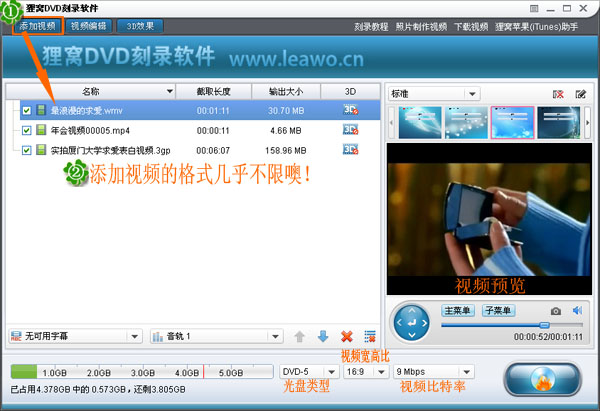
Task: Open the 标准 menu template dropdown
Action: coord(434,94)
